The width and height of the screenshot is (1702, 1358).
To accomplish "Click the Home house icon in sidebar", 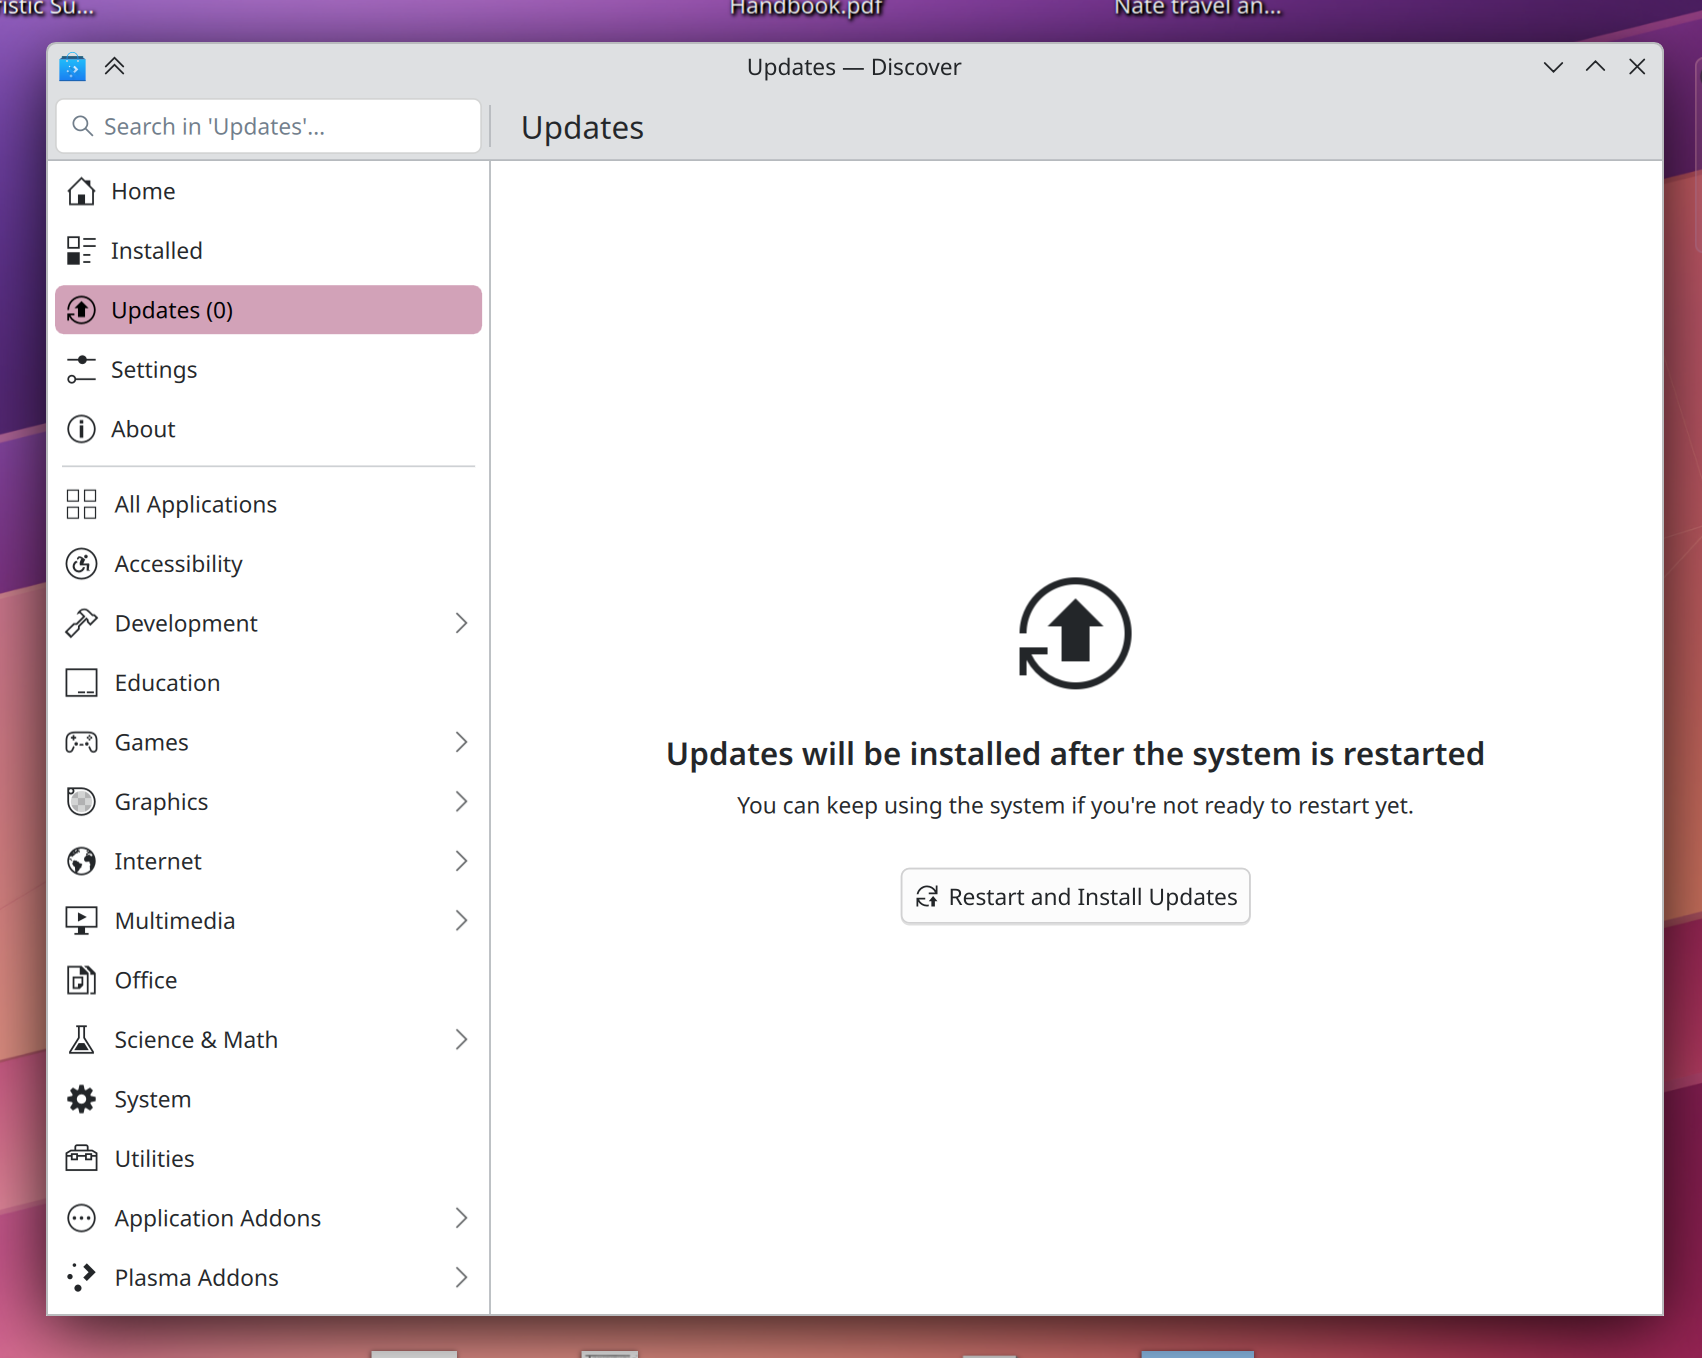I will pos(81,191).
